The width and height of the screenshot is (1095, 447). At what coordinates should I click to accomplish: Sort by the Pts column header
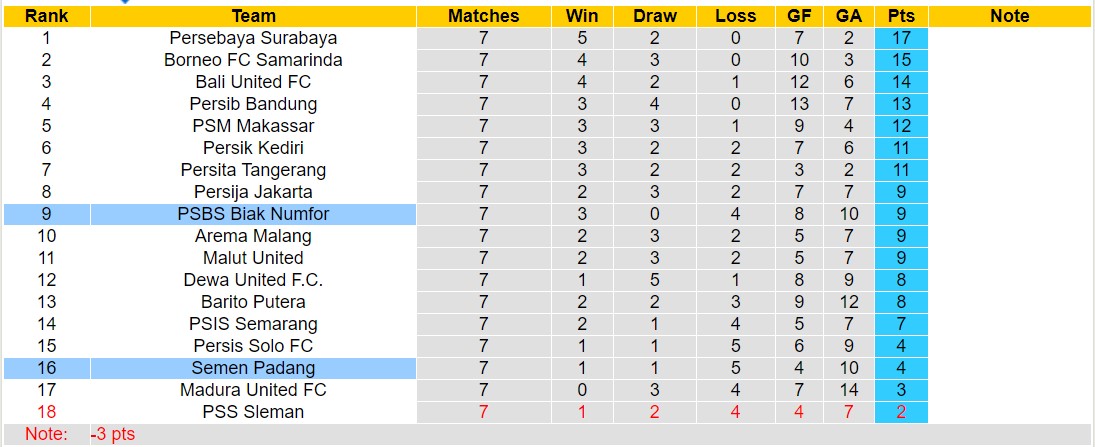[x=901, y=16]
